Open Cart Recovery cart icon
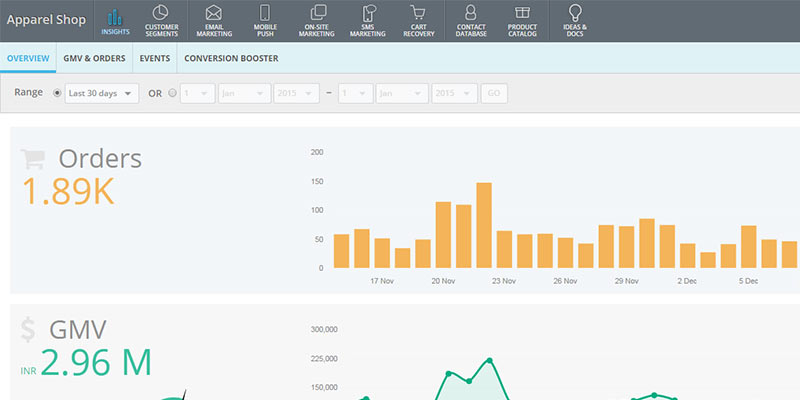The width and height of the screenshot is (800, 400). (418, 14)
